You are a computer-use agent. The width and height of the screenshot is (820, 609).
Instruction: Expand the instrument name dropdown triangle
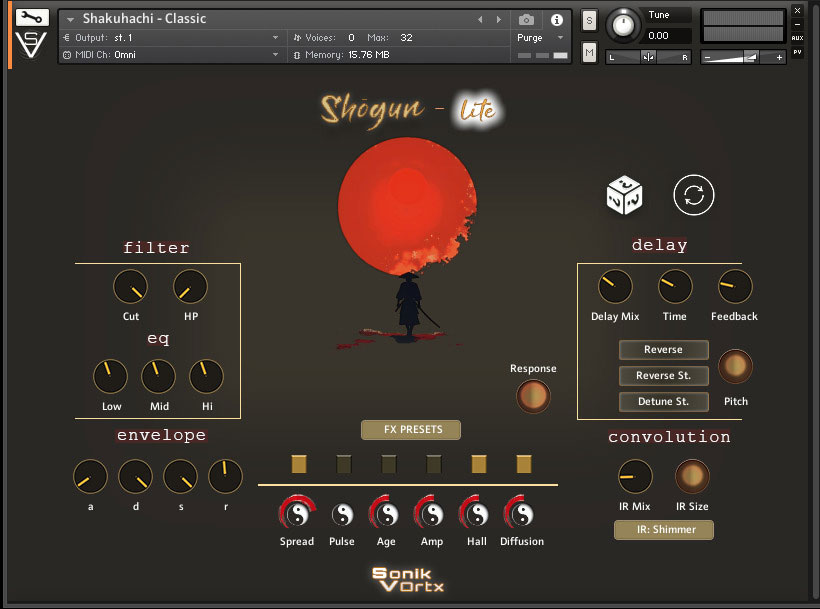70,20
